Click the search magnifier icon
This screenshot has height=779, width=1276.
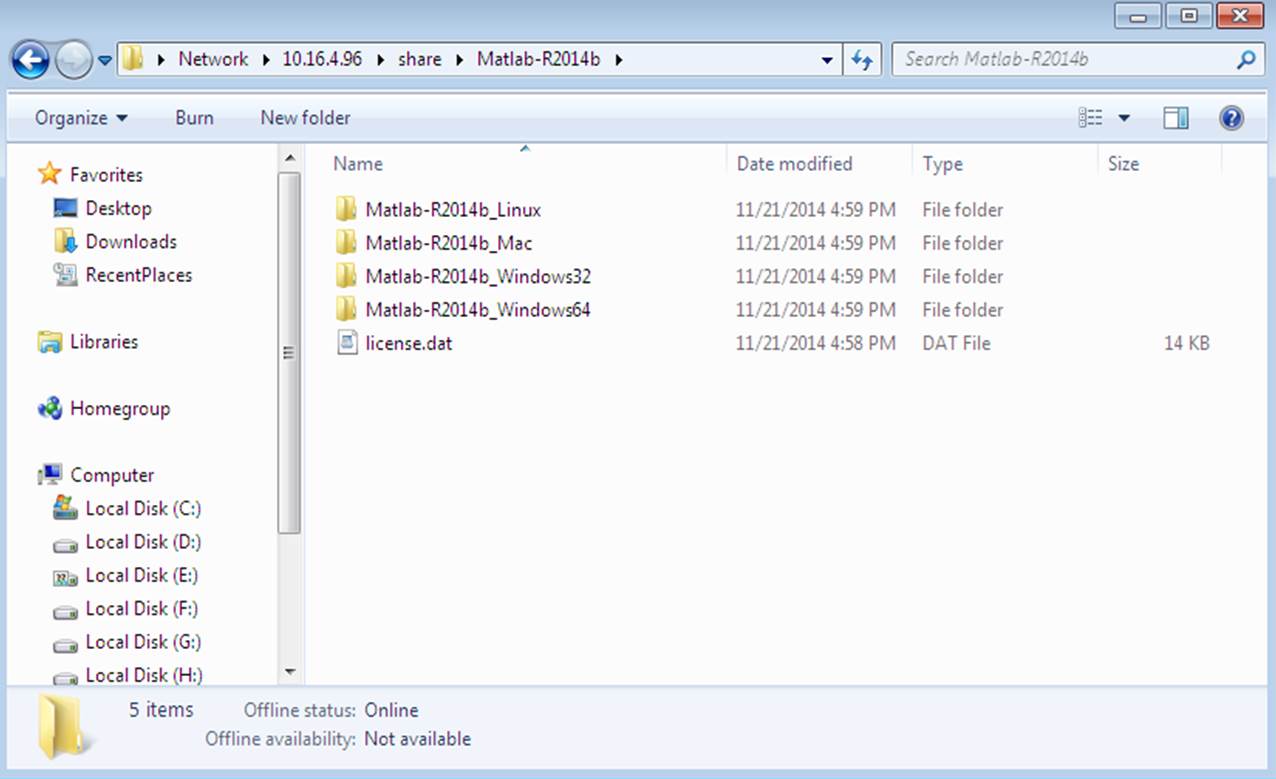click(1245, 60)
